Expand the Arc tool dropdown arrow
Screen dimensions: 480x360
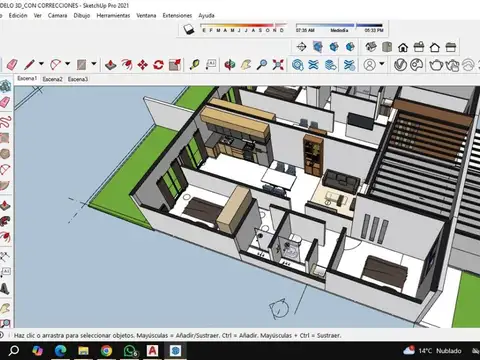(67, 64)
